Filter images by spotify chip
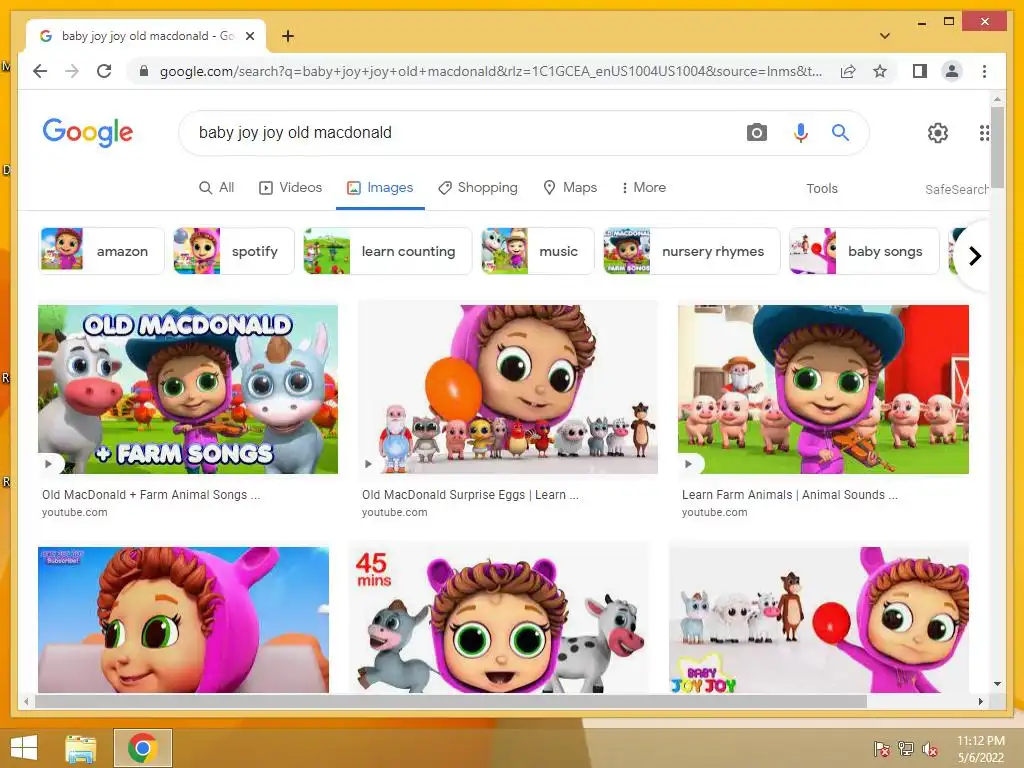The width and height of the screenshot is (1024, 768). click(x=232, y=251)
